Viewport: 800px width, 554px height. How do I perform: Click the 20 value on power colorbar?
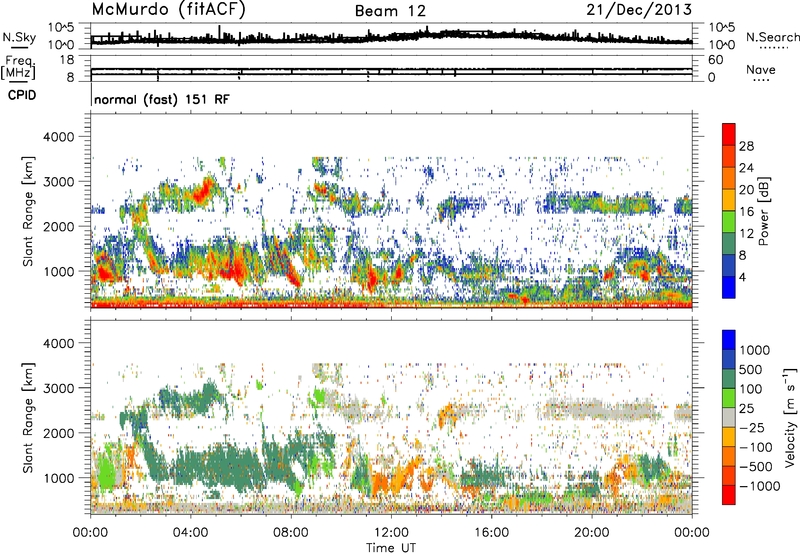(746, 190)
